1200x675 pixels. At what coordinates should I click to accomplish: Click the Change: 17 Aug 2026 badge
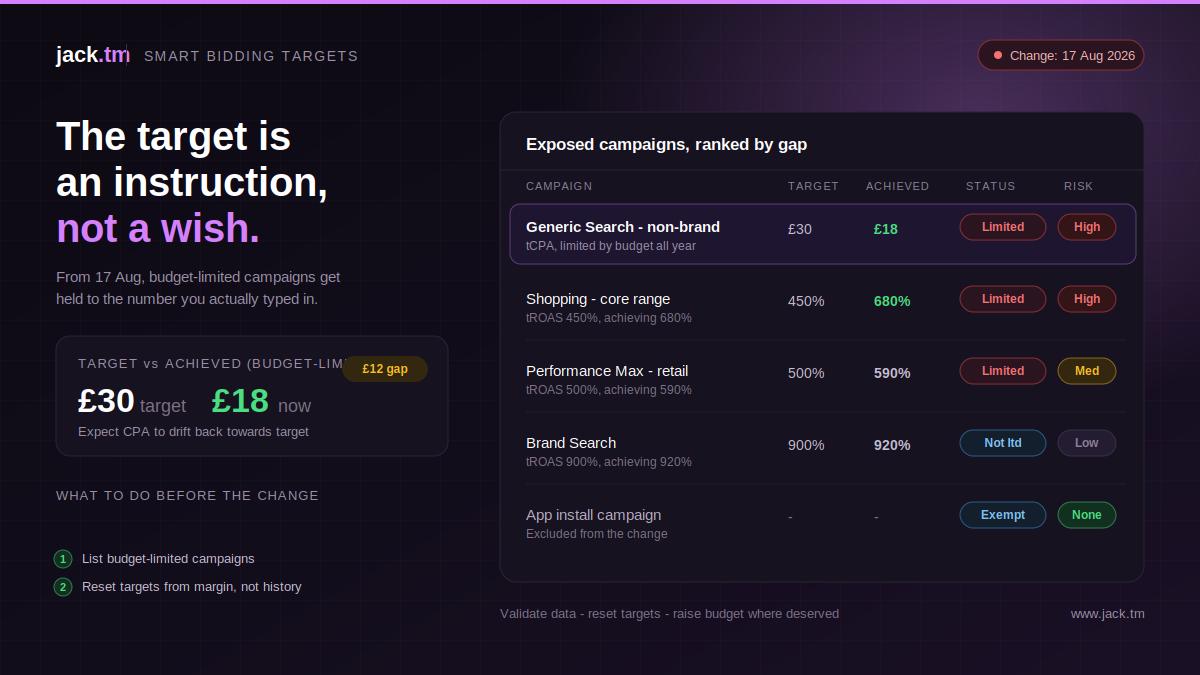pyautogui.click(x=1061, y=55)
